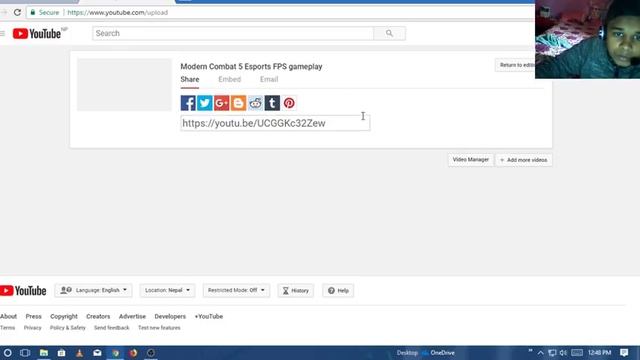Click the youtu.be share link field

[275, 123]
